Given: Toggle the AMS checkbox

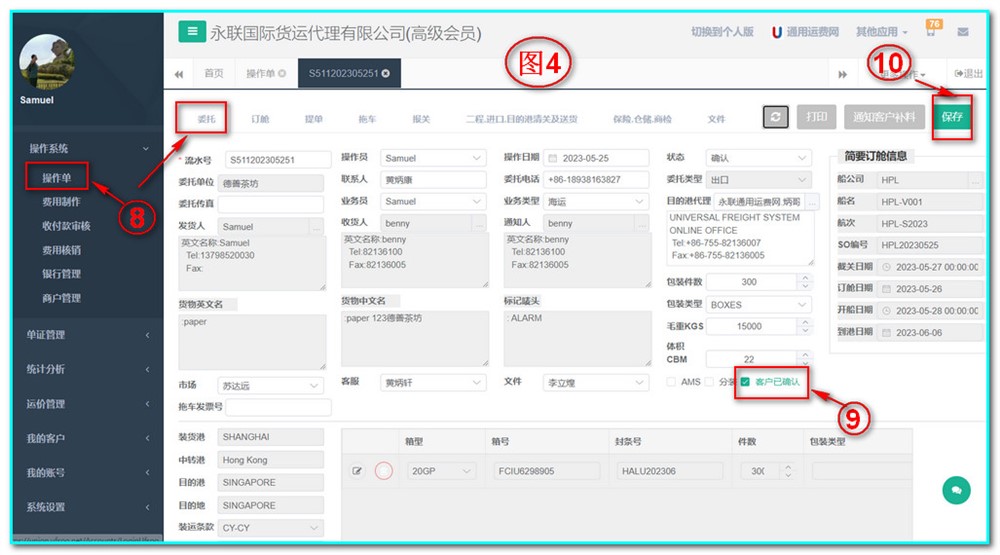Looking at the screenshot, I should coord(671,381).
